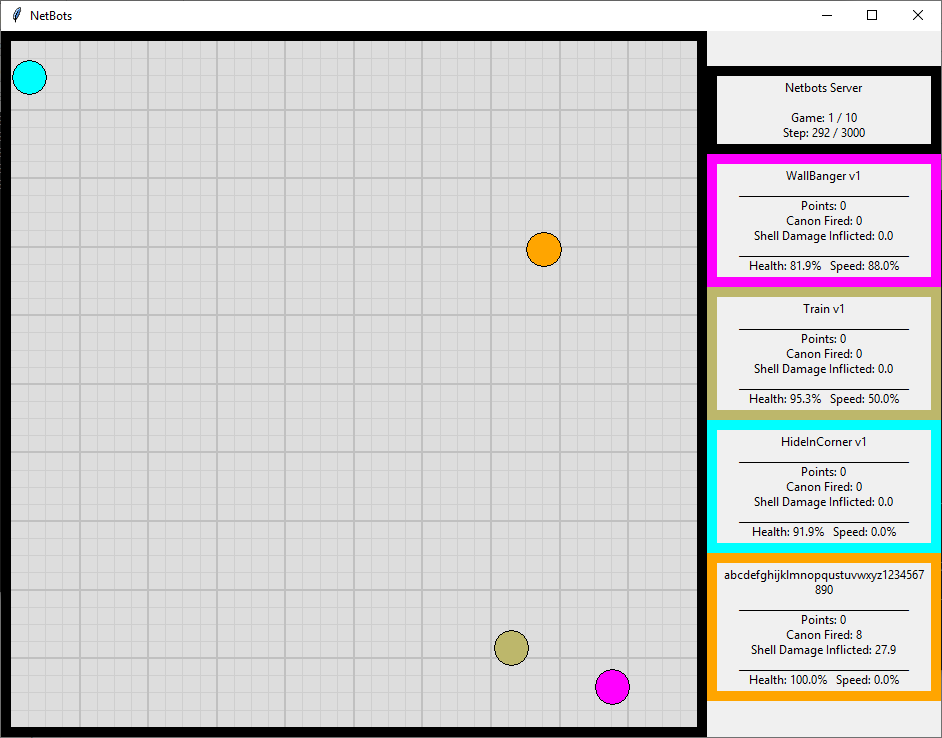Click the magenta WallBanger robot circle
The width and height of the screenshot is (942, 738).
(612, 687)
